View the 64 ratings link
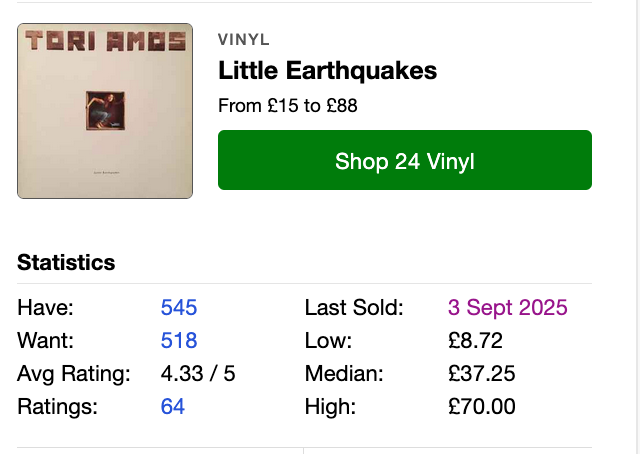Viewport: 640px width, 454px height. click(173, 406)
